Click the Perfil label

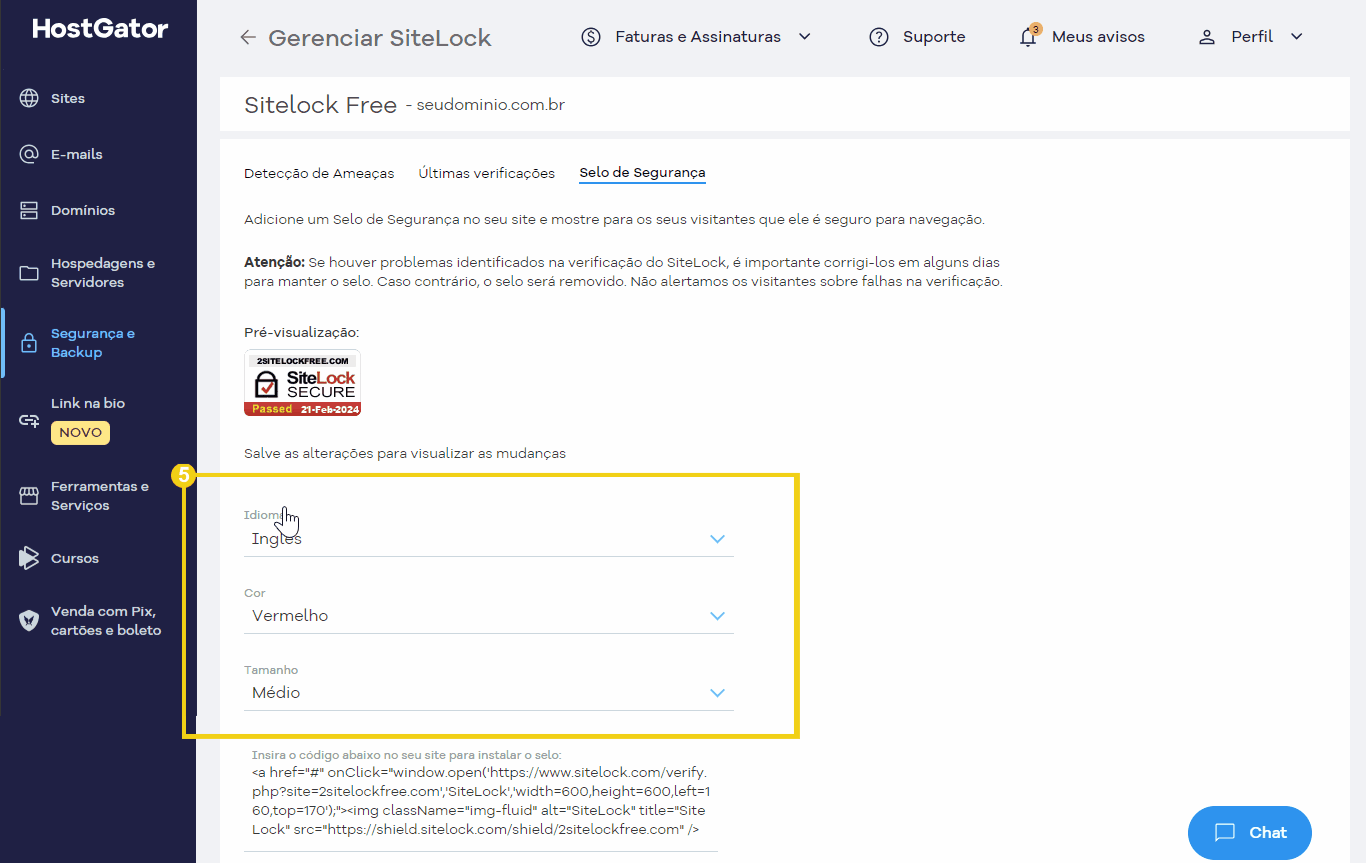coord(1252,37)
